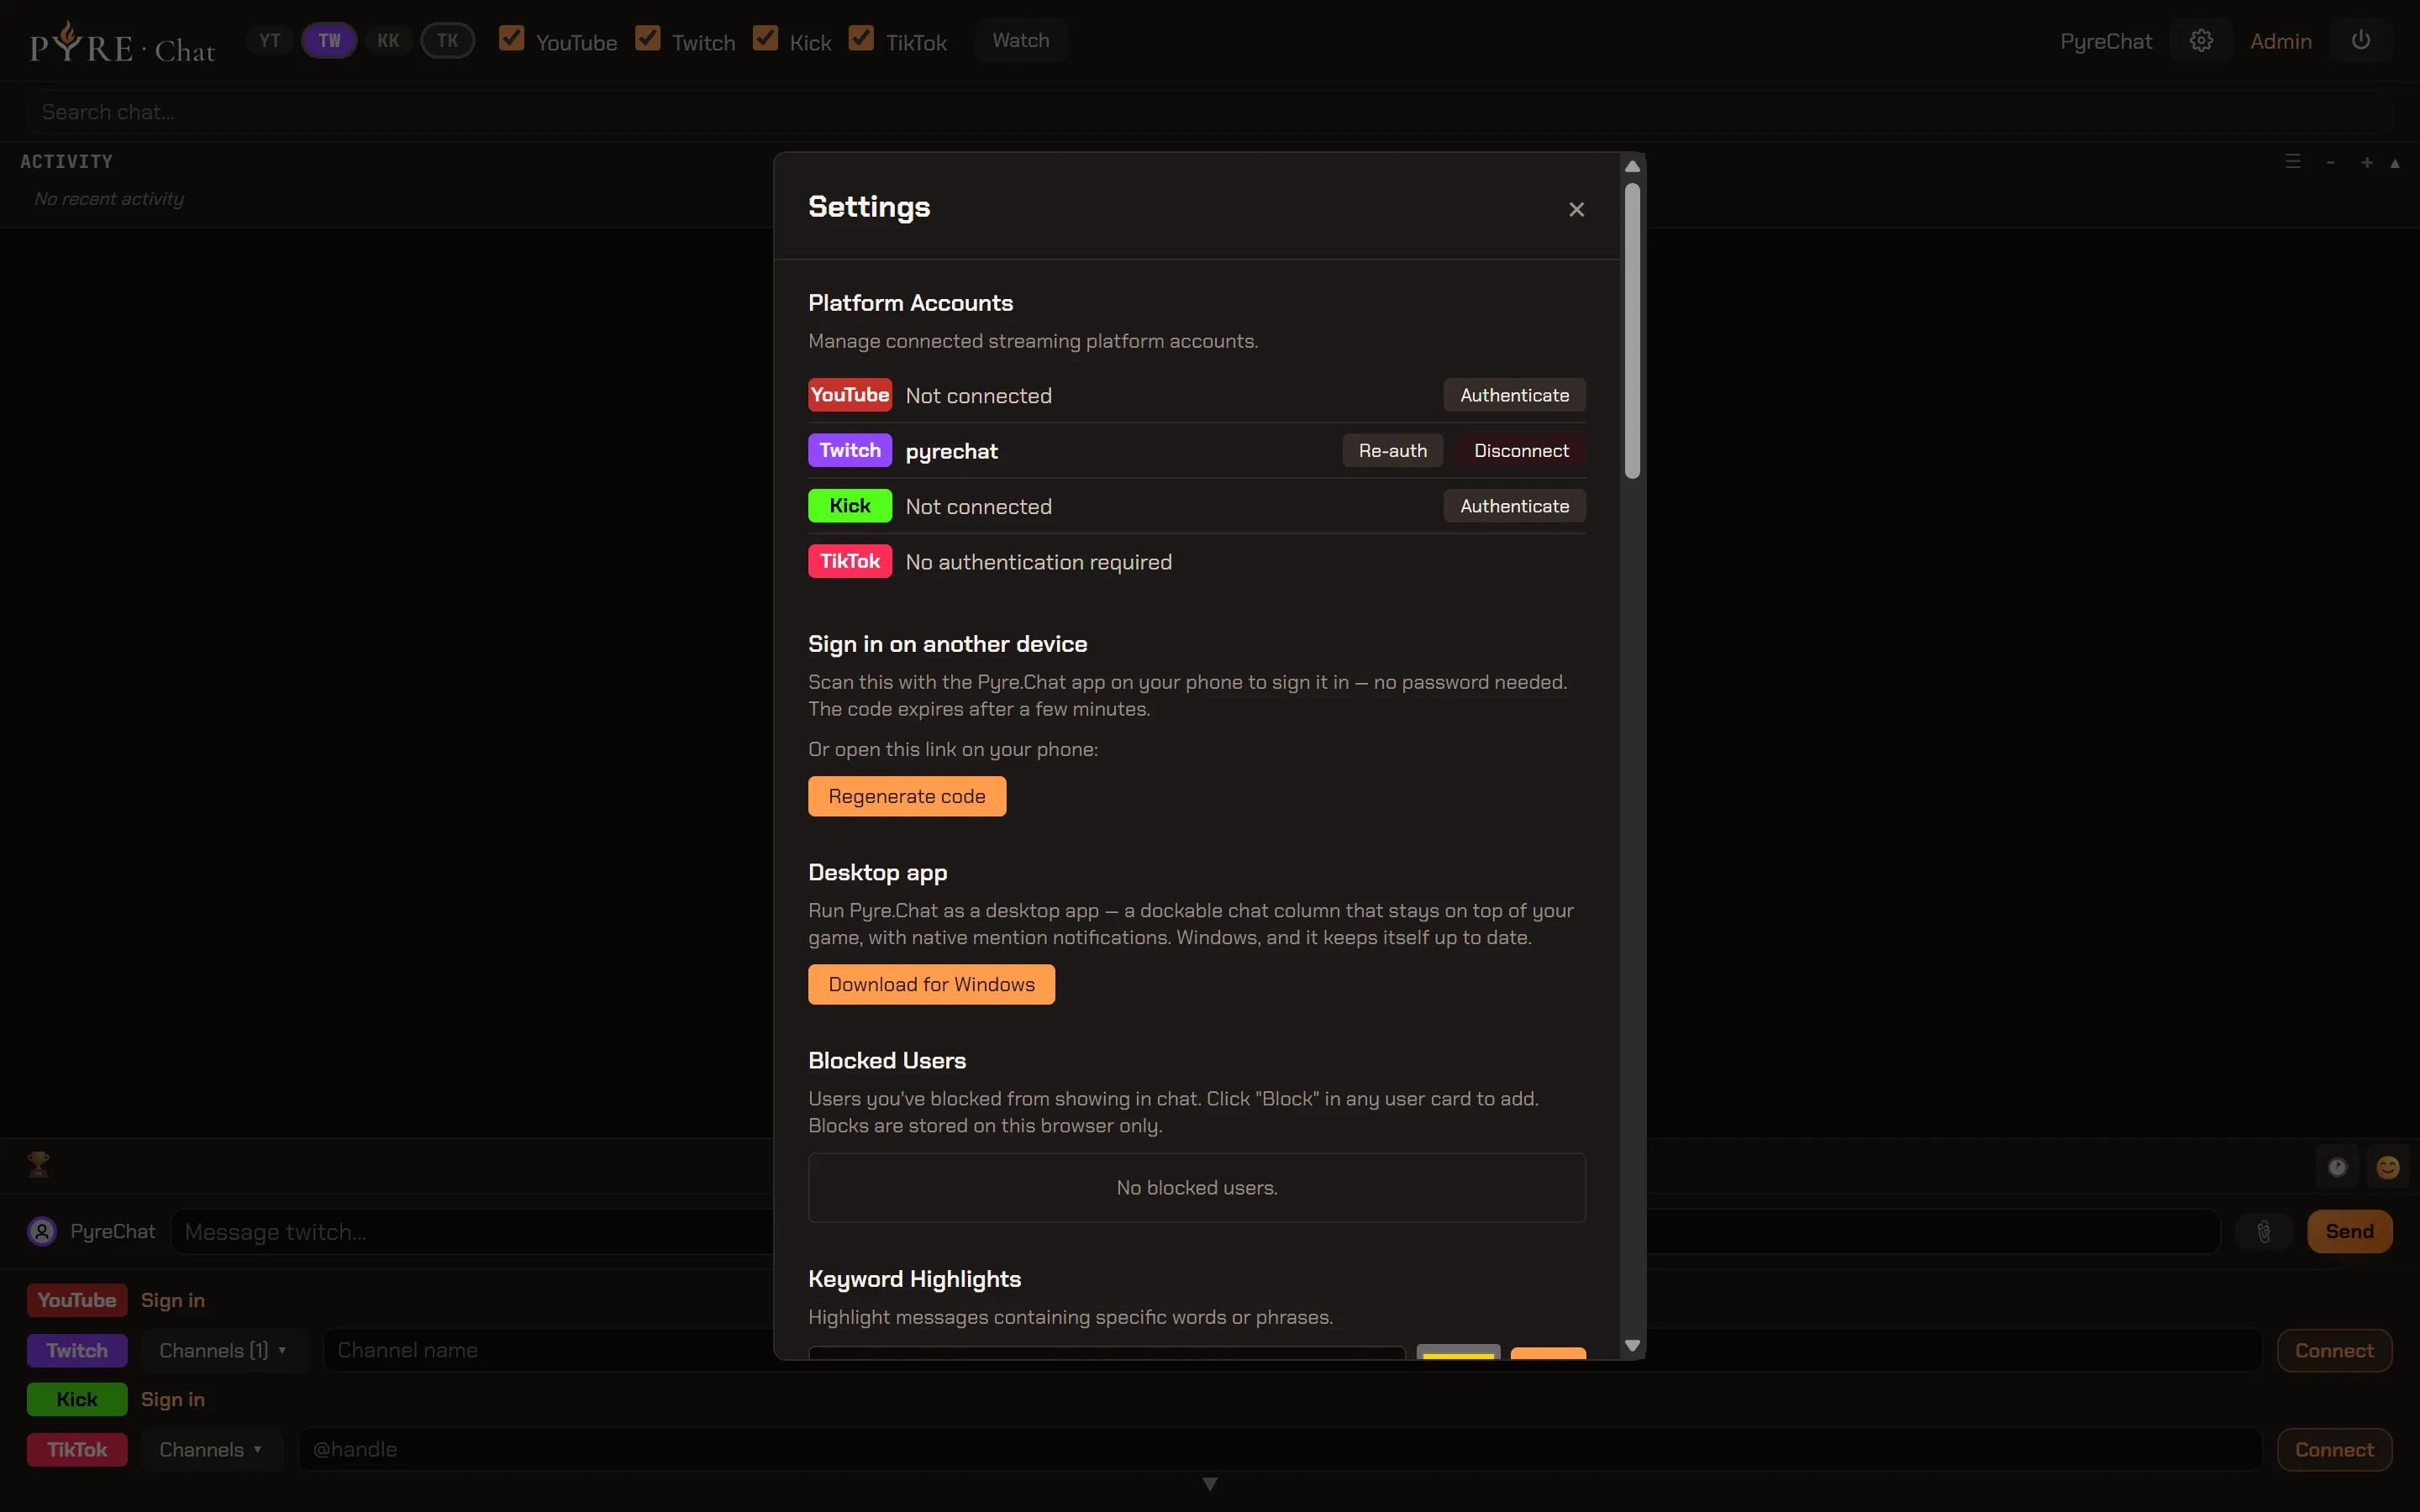Focus the Search chat field
The height and width of the screenshot is (1512, 2420).
click(1209, 112)
